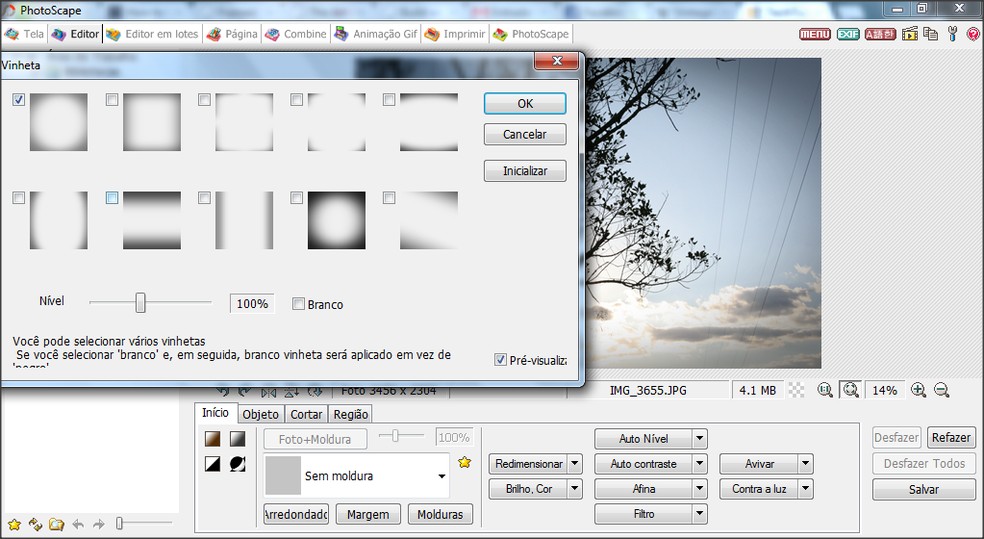Image resolution: width=984 pixels, height=539 pixels.
Task: Zoom out with the minus magnifier
Action: 941,390
